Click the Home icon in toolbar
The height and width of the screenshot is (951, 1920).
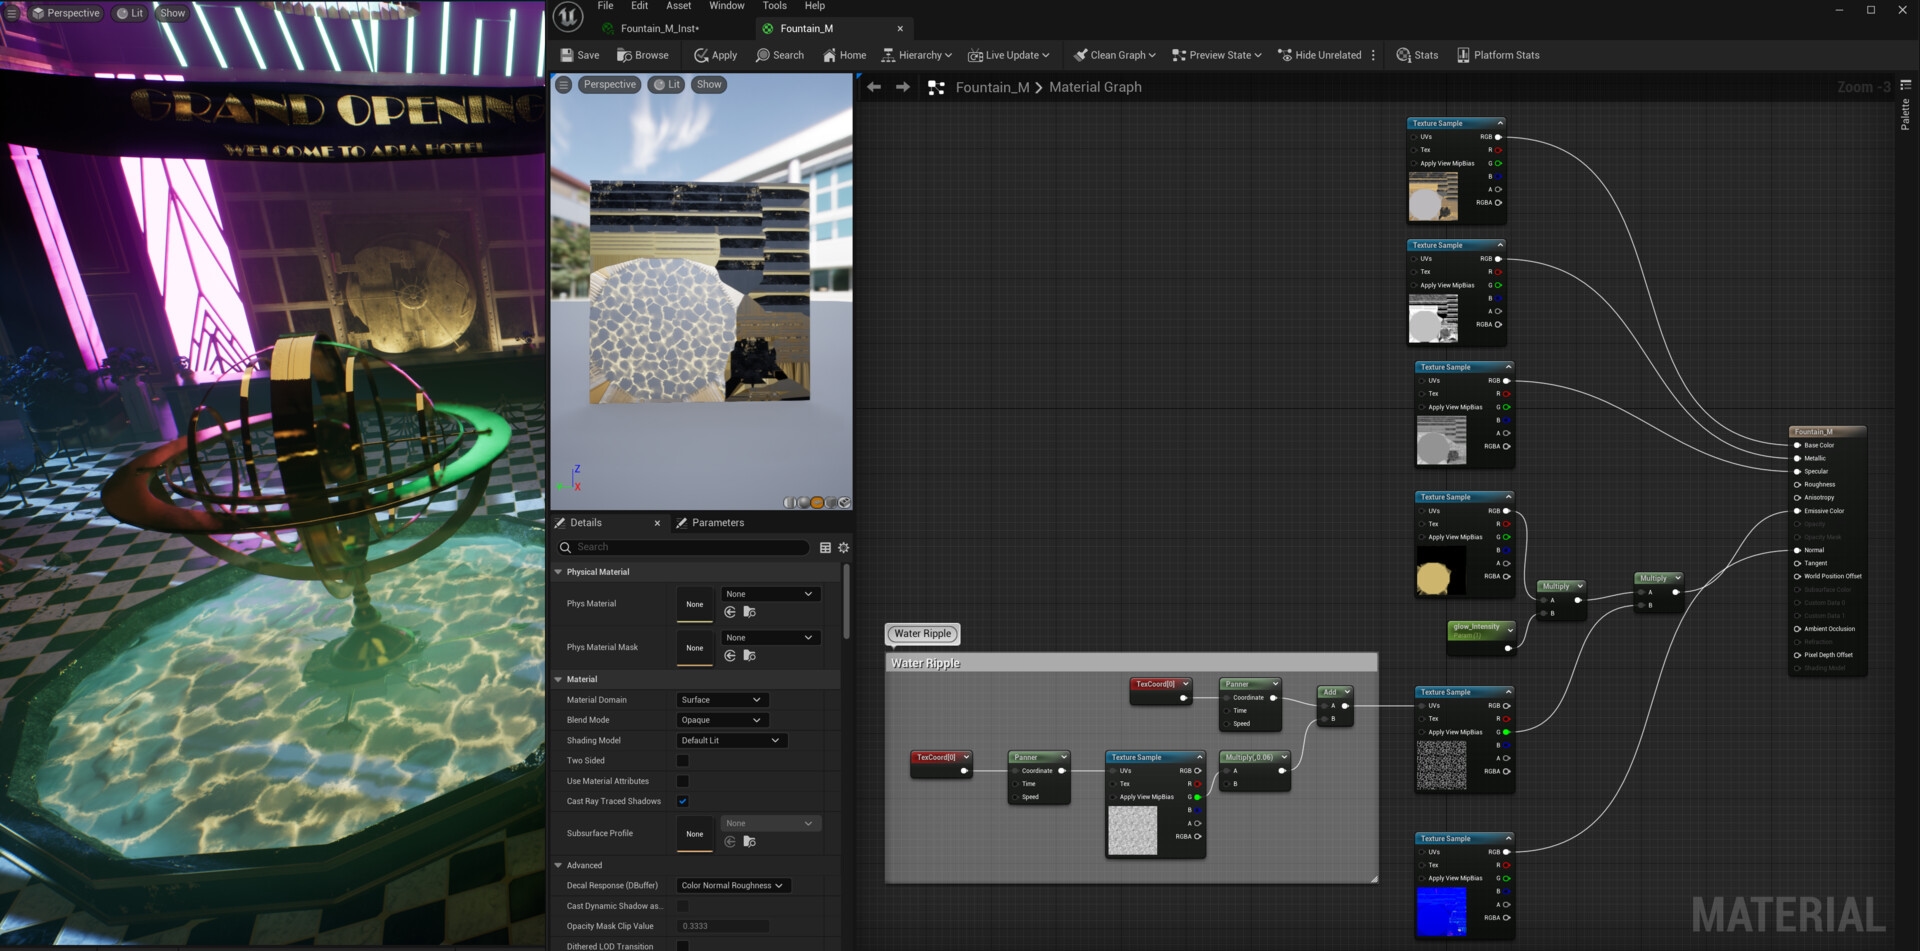click(x=844, y=55)
